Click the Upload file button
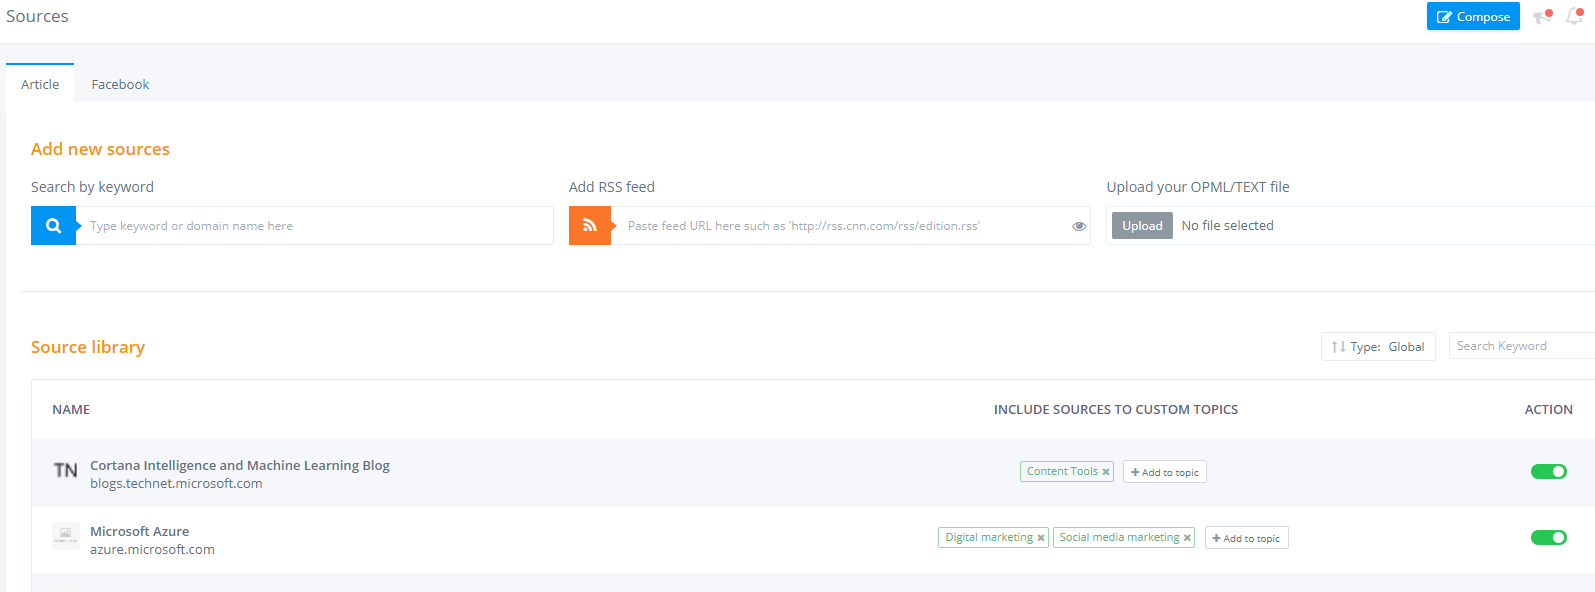This screenshot has height=592, width=1595. coord(1142,226)
